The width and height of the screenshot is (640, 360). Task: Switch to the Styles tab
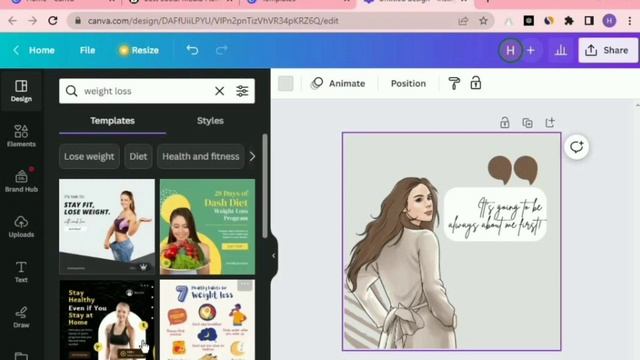pos(210,121)
